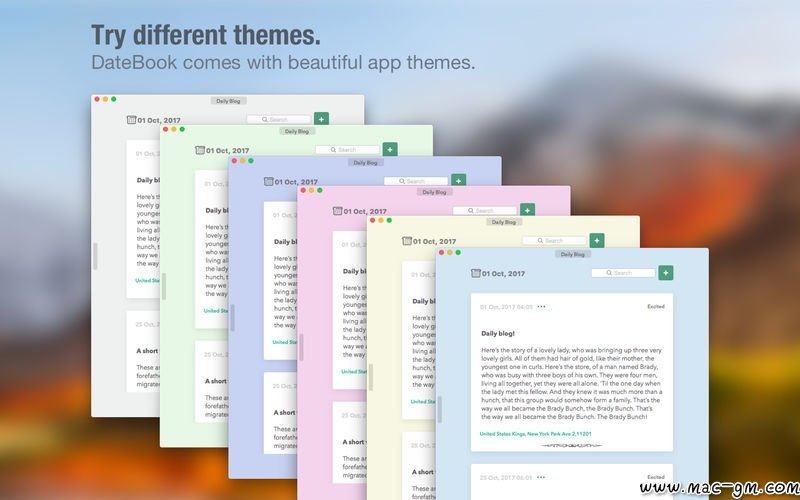Click the "Daily Blog" title of the pink window

(435, 192)
